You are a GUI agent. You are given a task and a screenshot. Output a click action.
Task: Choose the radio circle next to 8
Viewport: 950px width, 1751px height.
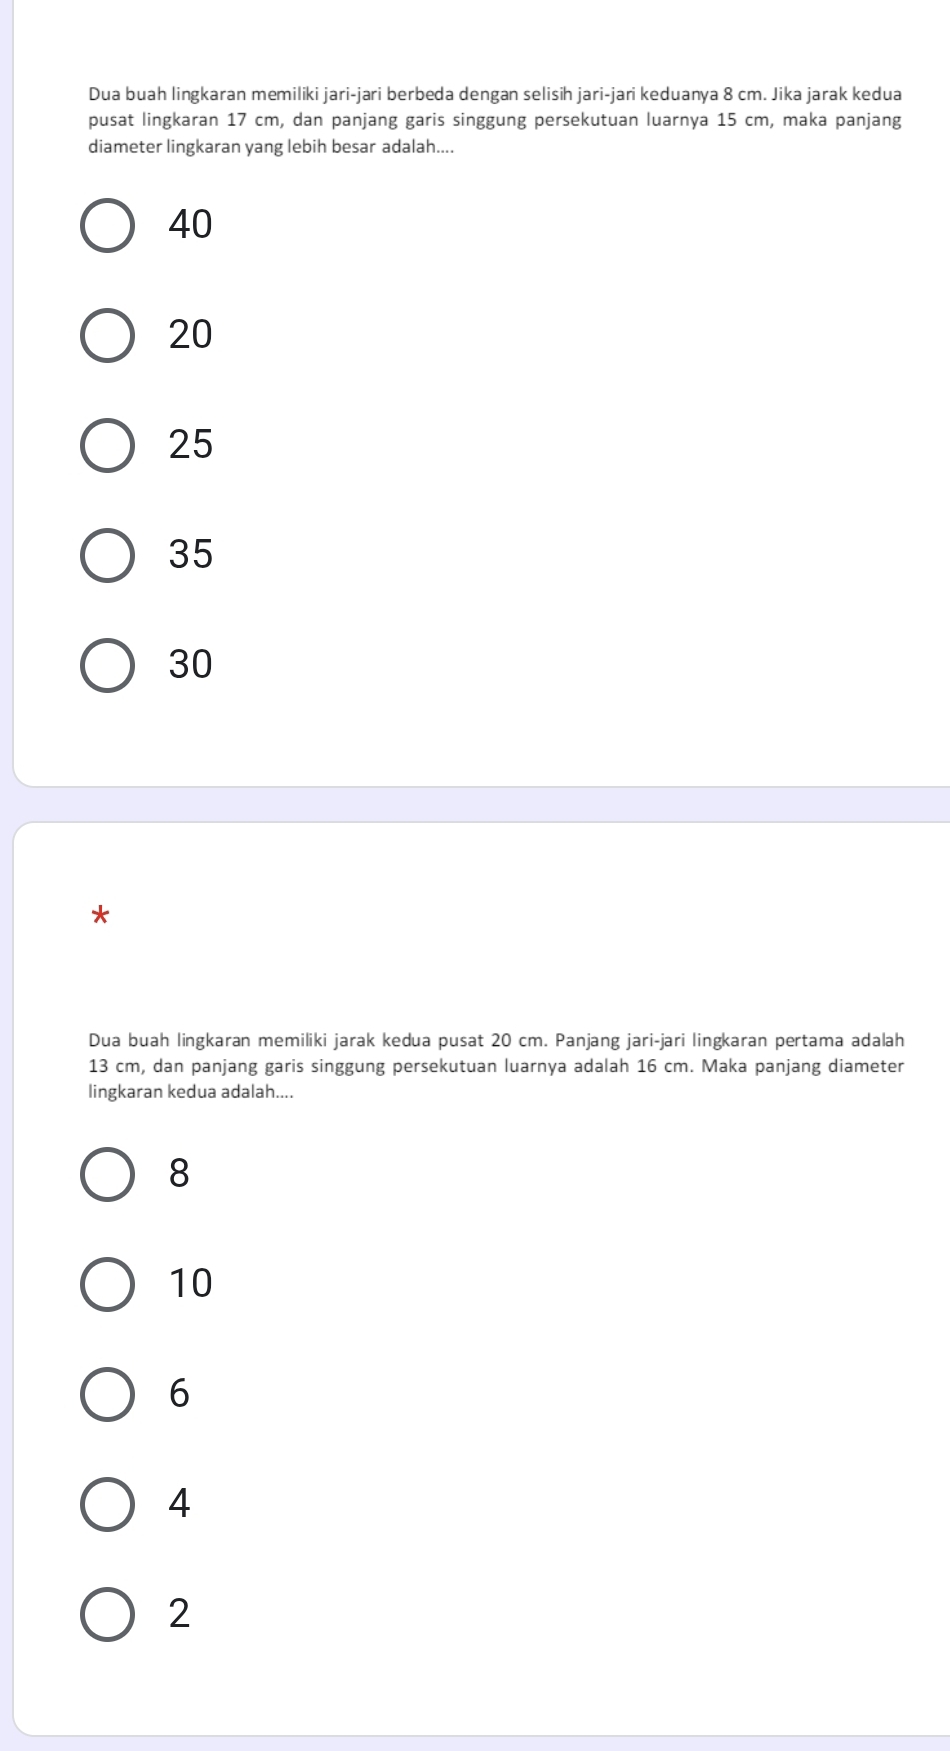107,1174
